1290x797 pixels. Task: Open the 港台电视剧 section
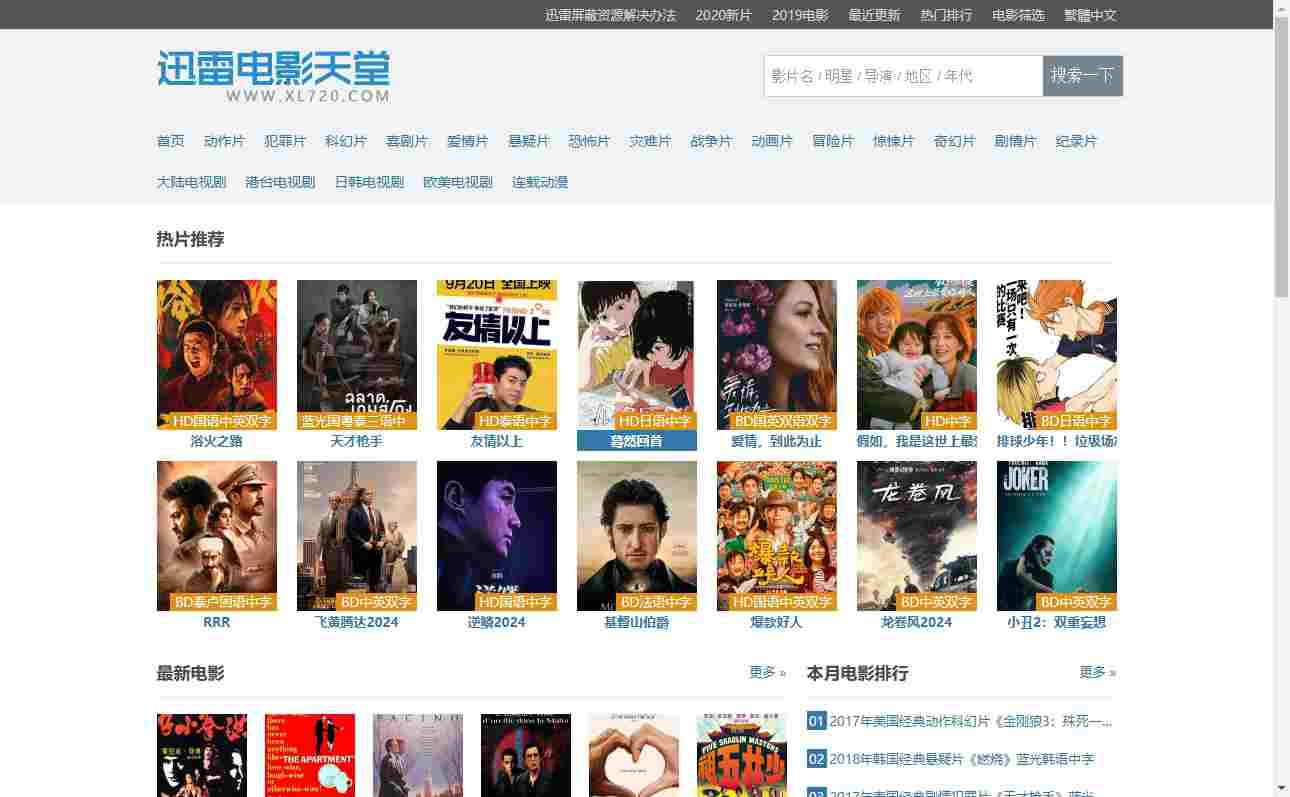pos(280,182)
